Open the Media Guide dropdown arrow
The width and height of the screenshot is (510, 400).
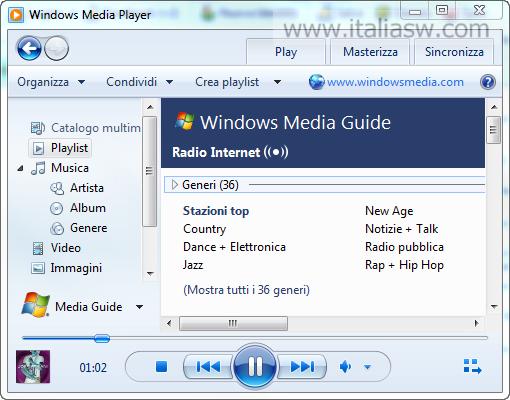point(140,307)
